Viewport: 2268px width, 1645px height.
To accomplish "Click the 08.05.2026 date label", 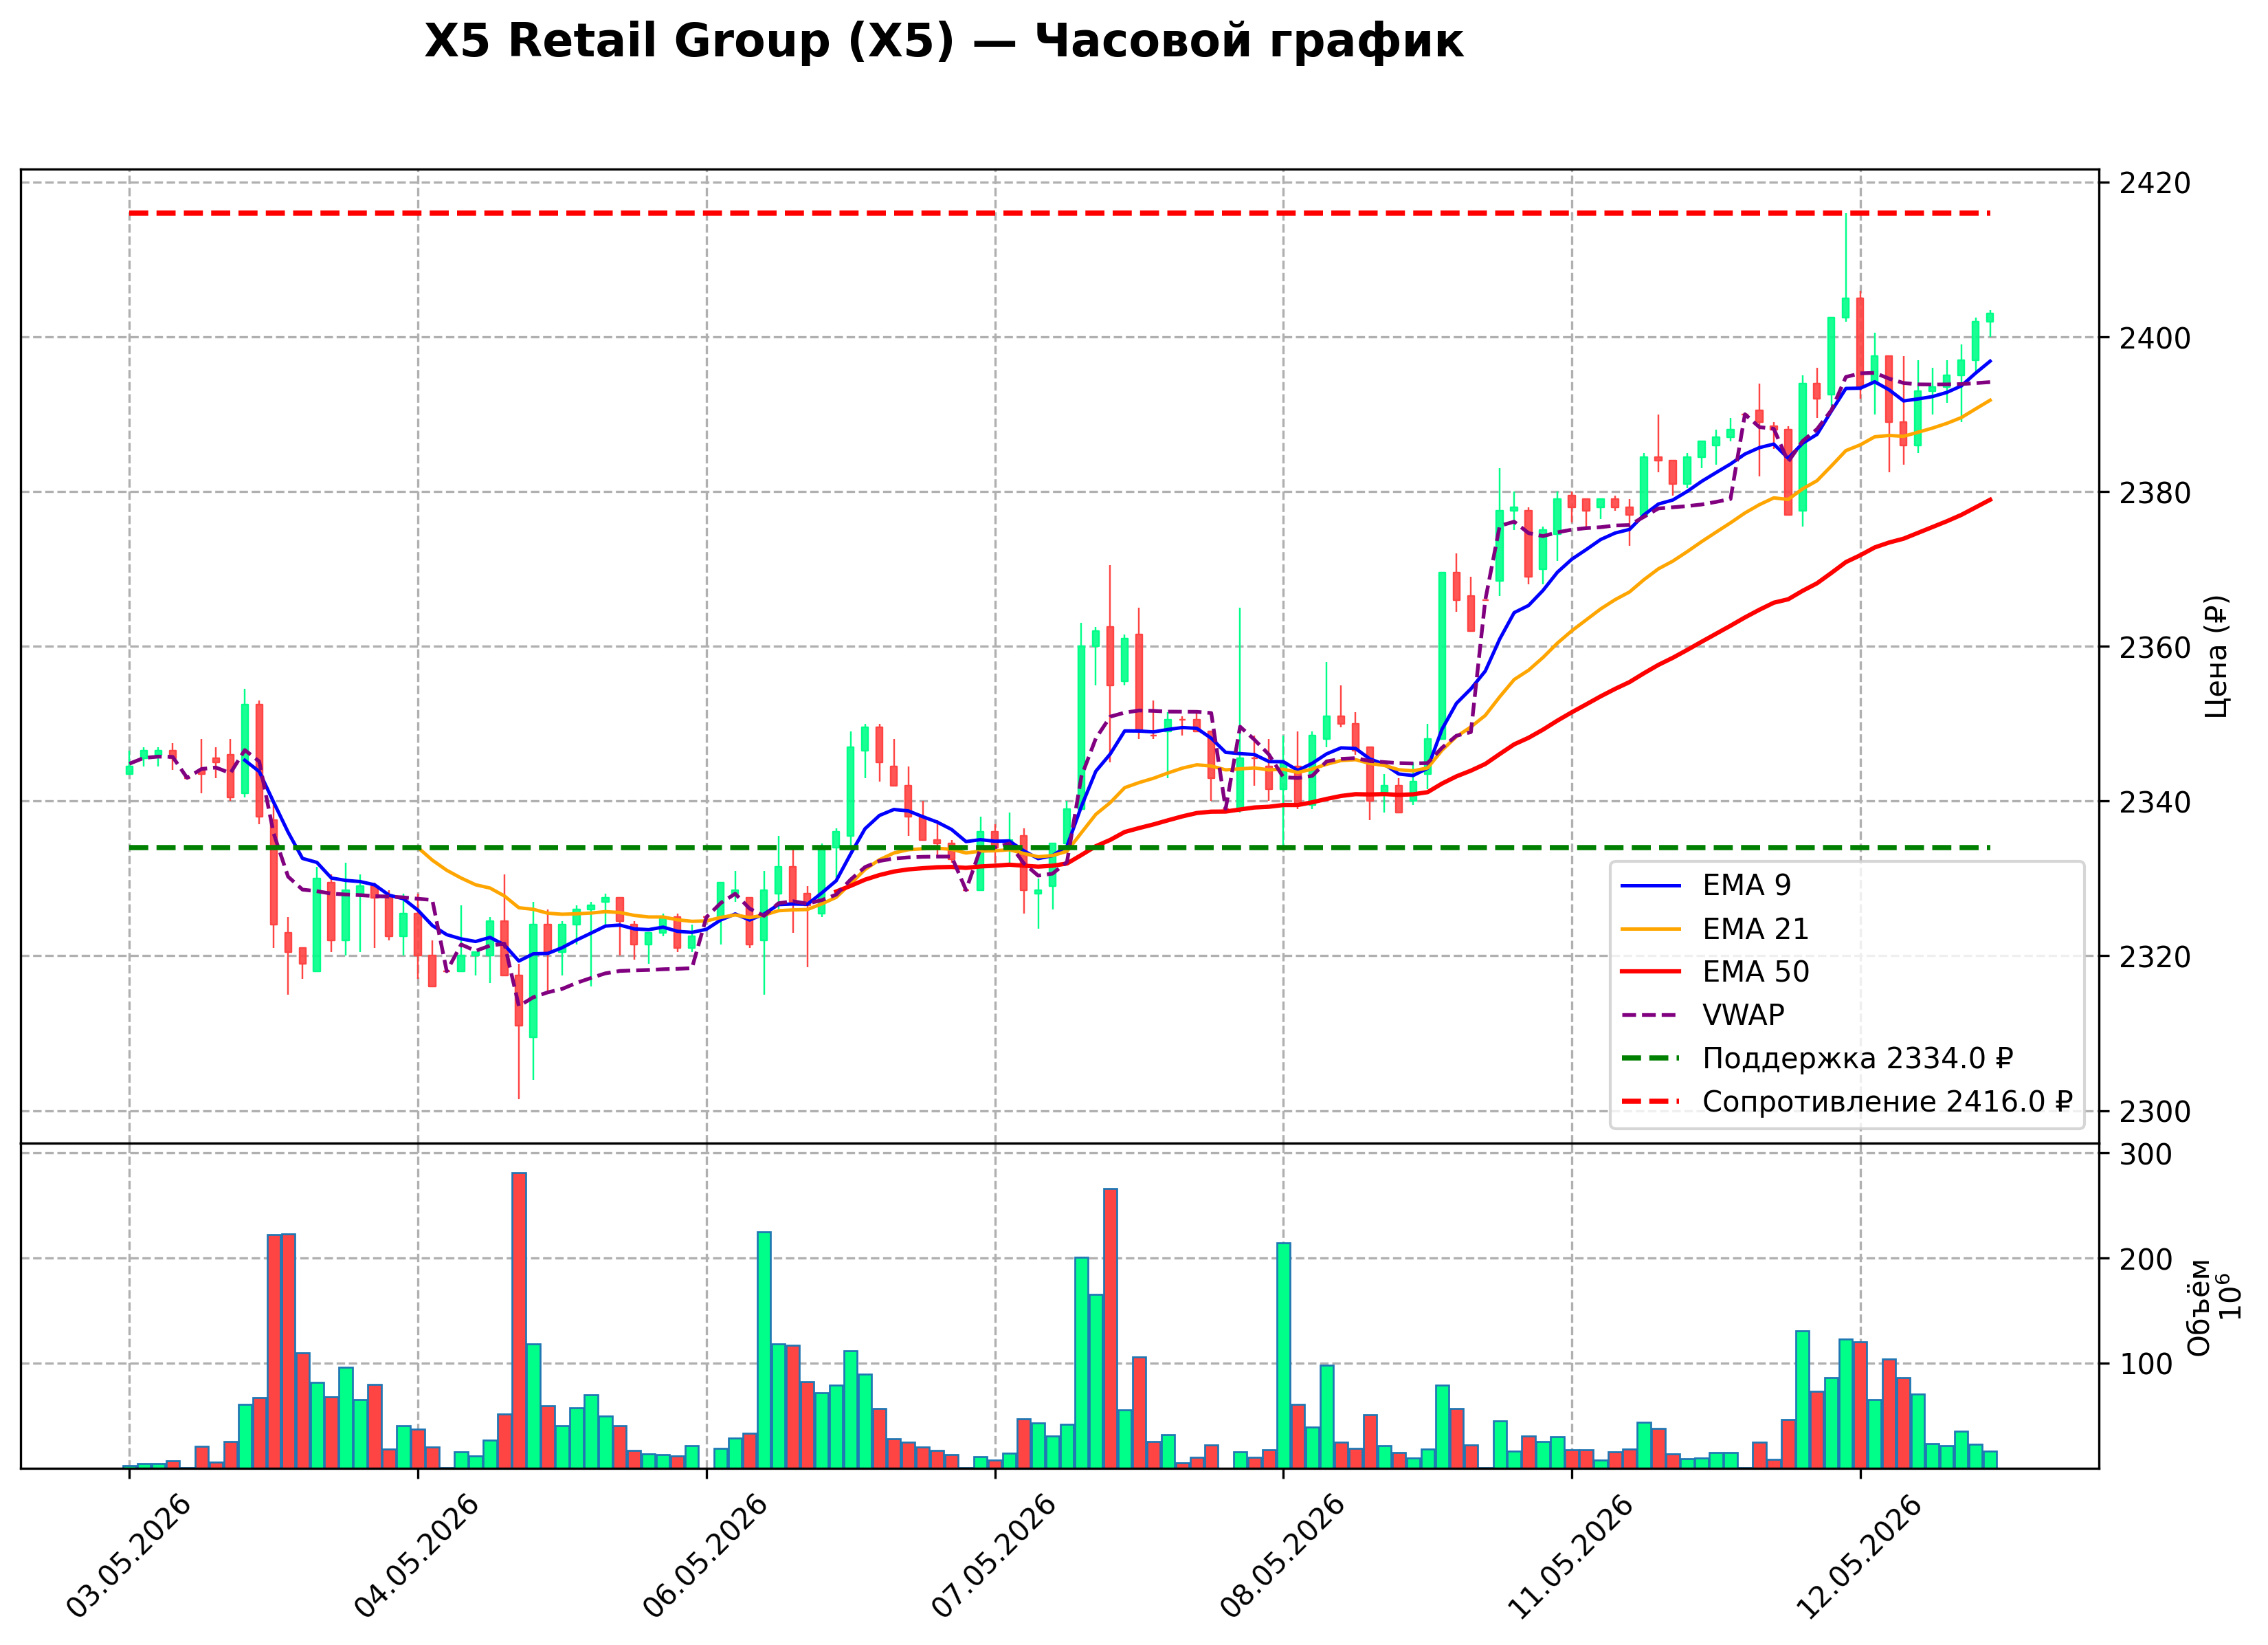I will pos(1282,1556).
